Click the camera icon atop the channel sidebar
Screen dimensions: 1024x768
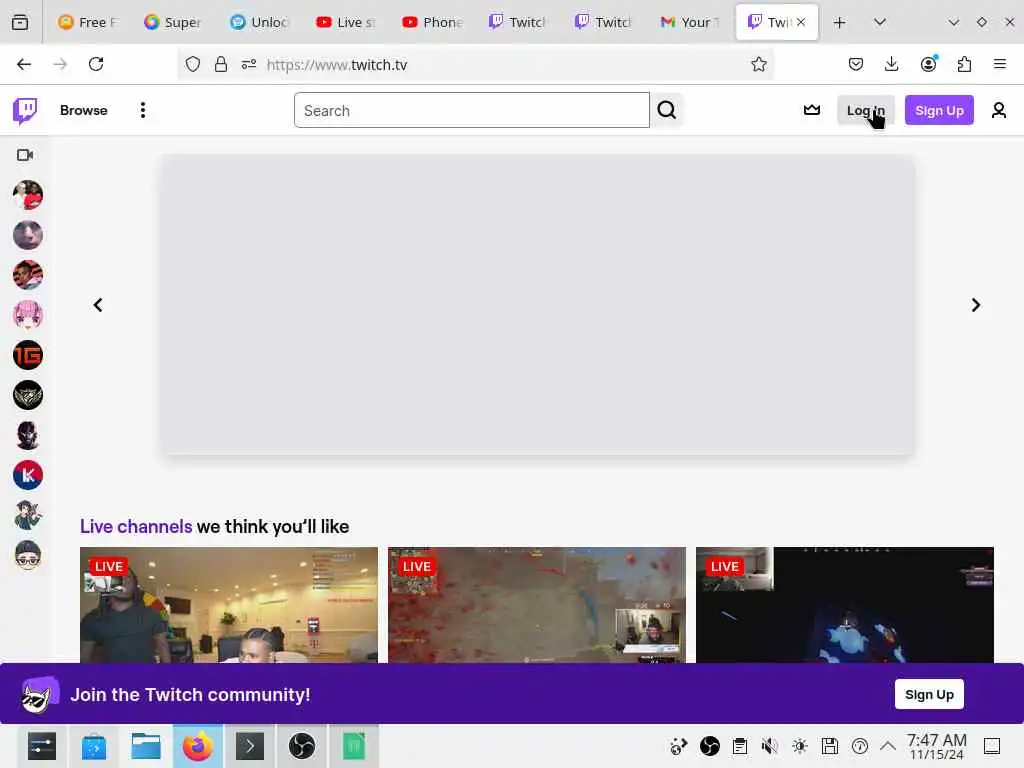pos(25,155)
